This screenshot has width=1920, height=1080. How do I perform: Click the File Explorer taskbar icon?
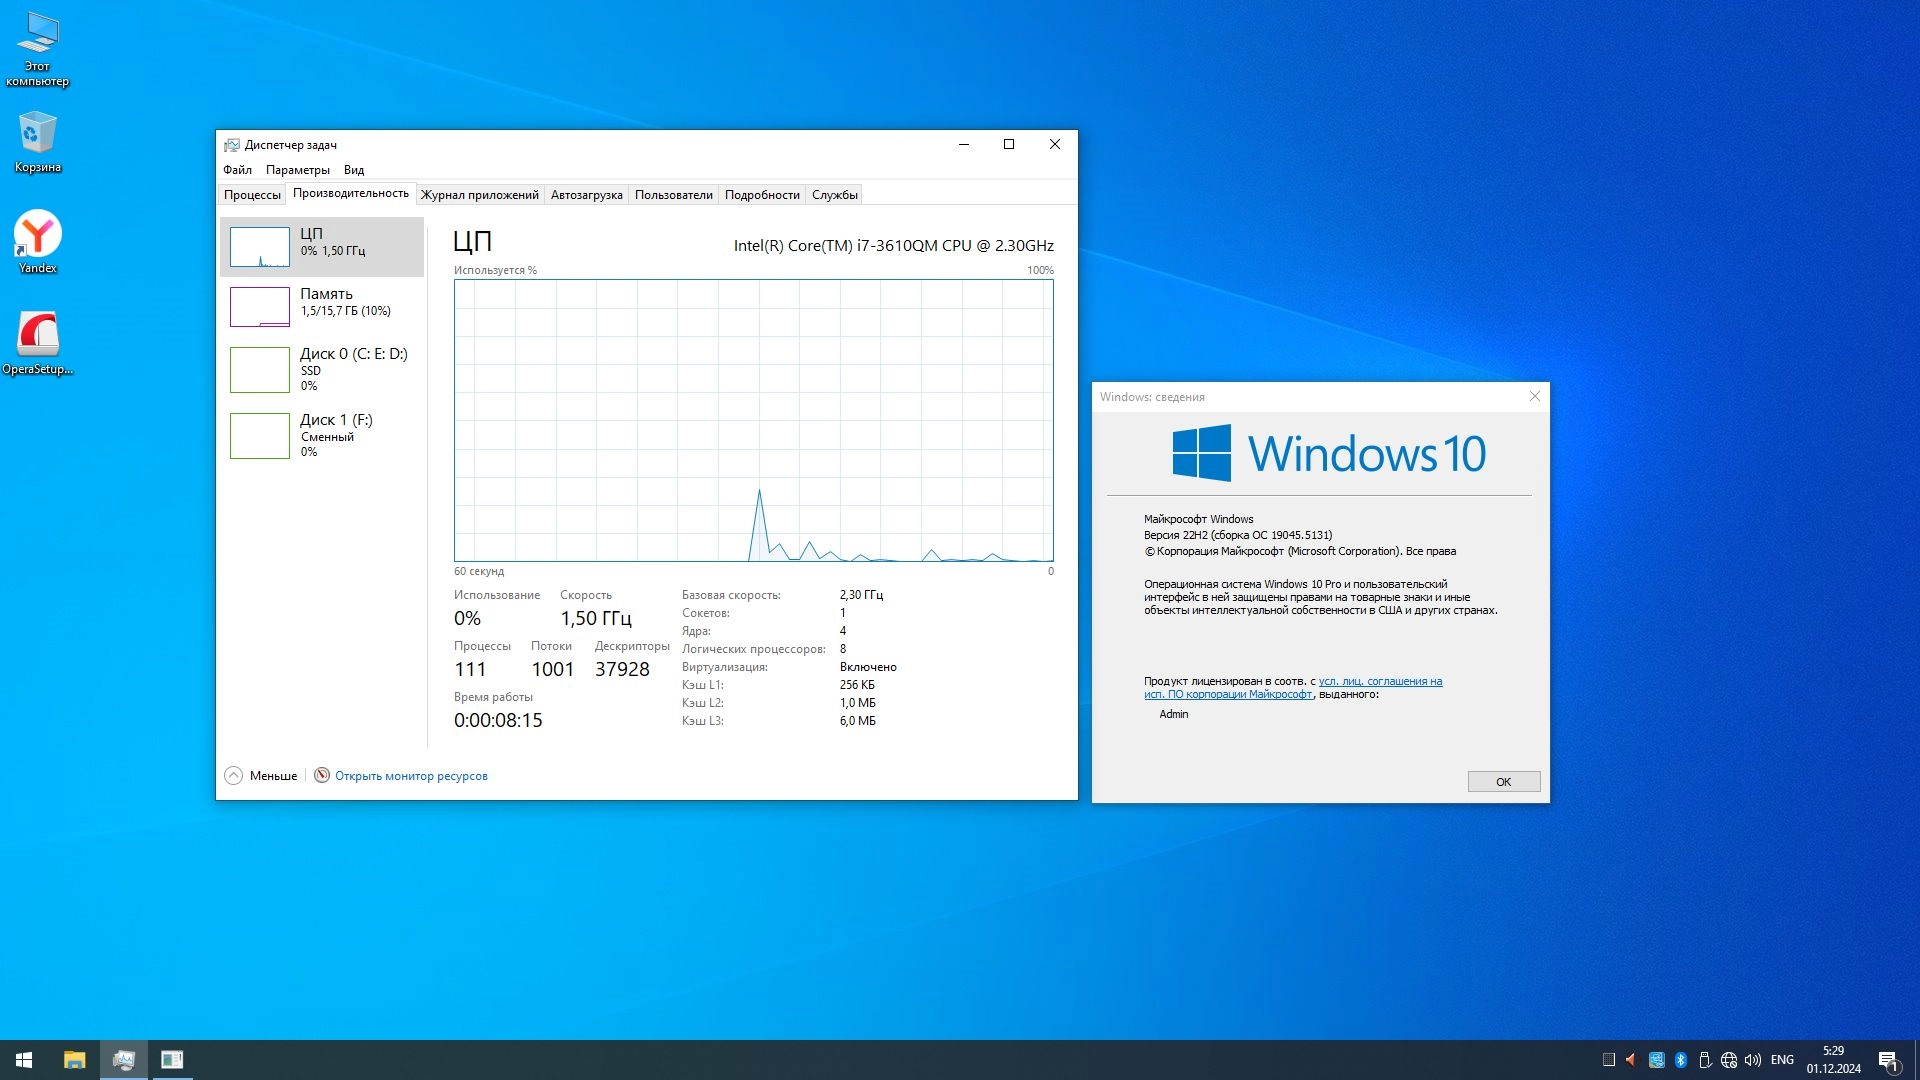[75, 1060]
